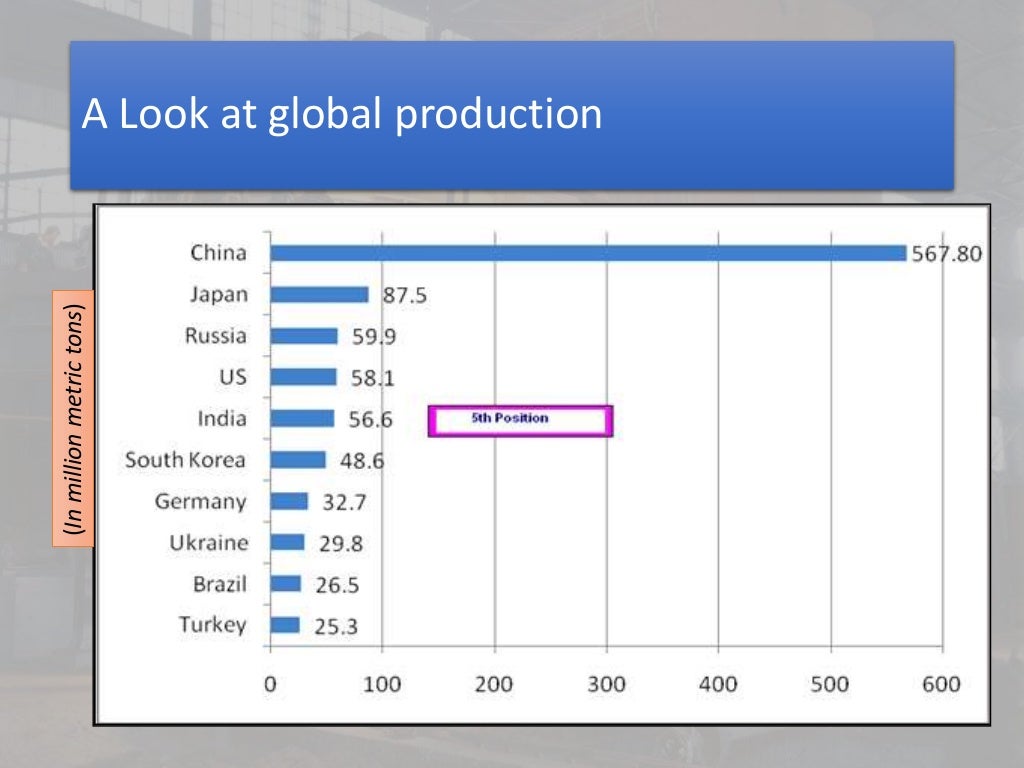The image size is (1024, 768).
Task: Click the 567.80 data label
Action: (946, 253)
